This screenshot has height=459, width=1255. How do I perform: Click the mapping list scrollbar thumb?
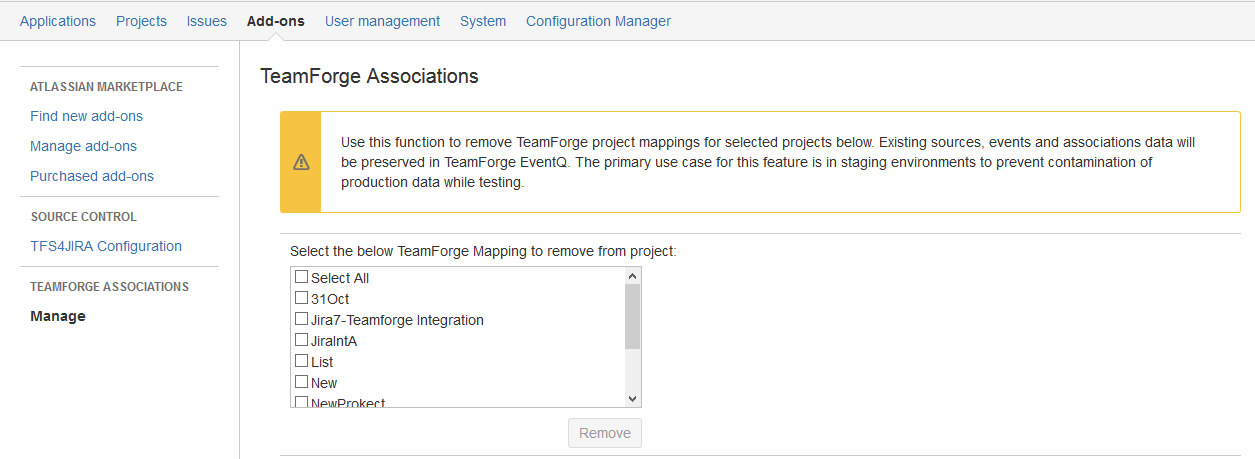632,316
